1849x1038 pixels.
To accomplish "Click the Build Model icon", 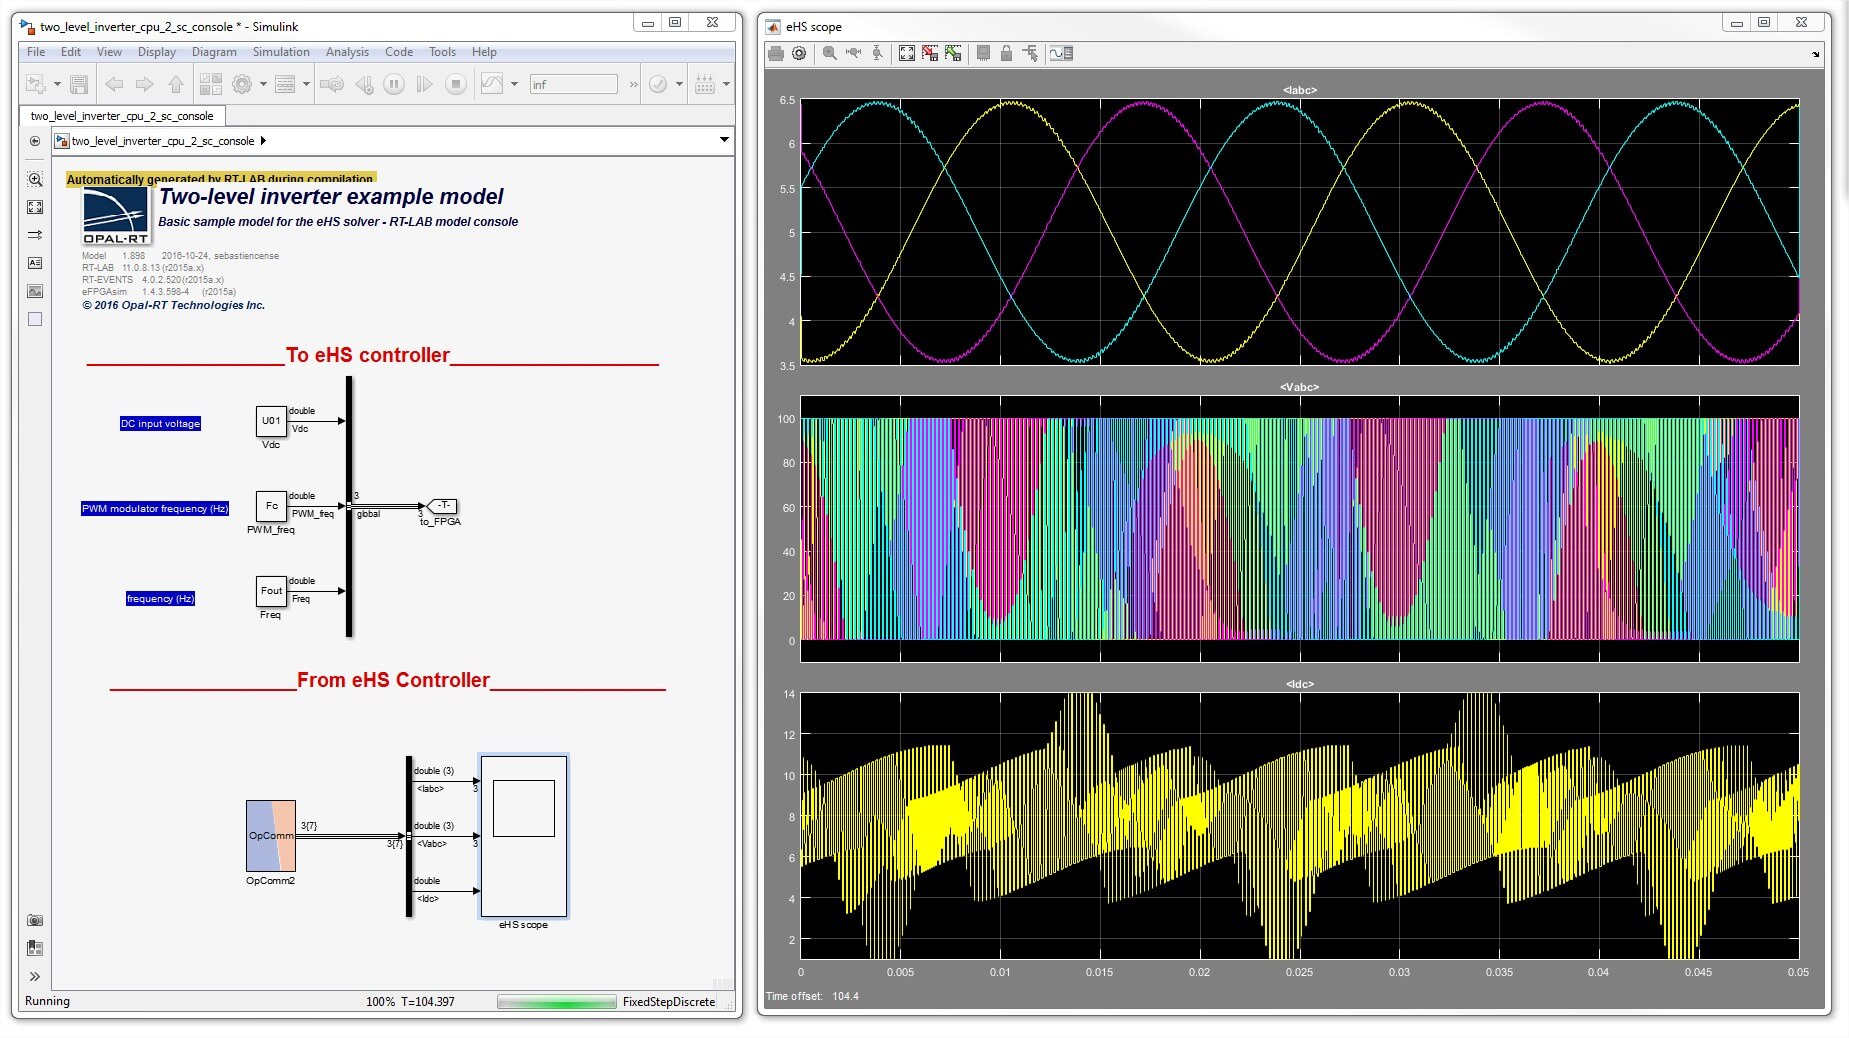I will coord(705,85).
